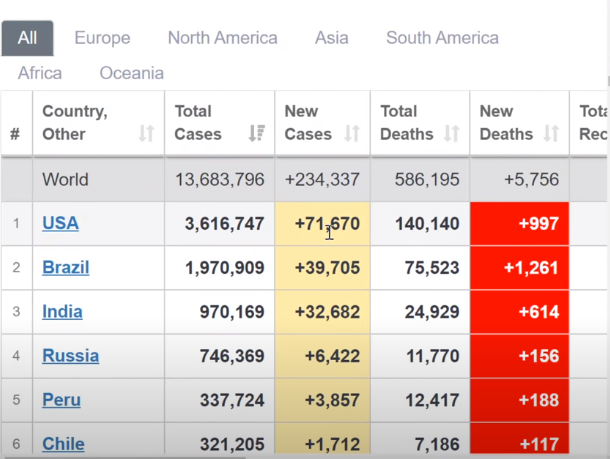Click USA new cases +71,670
The height and width of the screenshot is (459, 610).
[327, 224]
